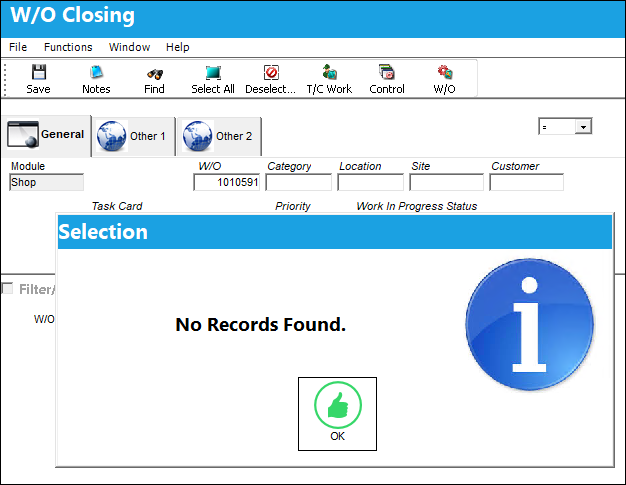
Task: Click the Save floppy disk icon
Action: pos(39,72)
